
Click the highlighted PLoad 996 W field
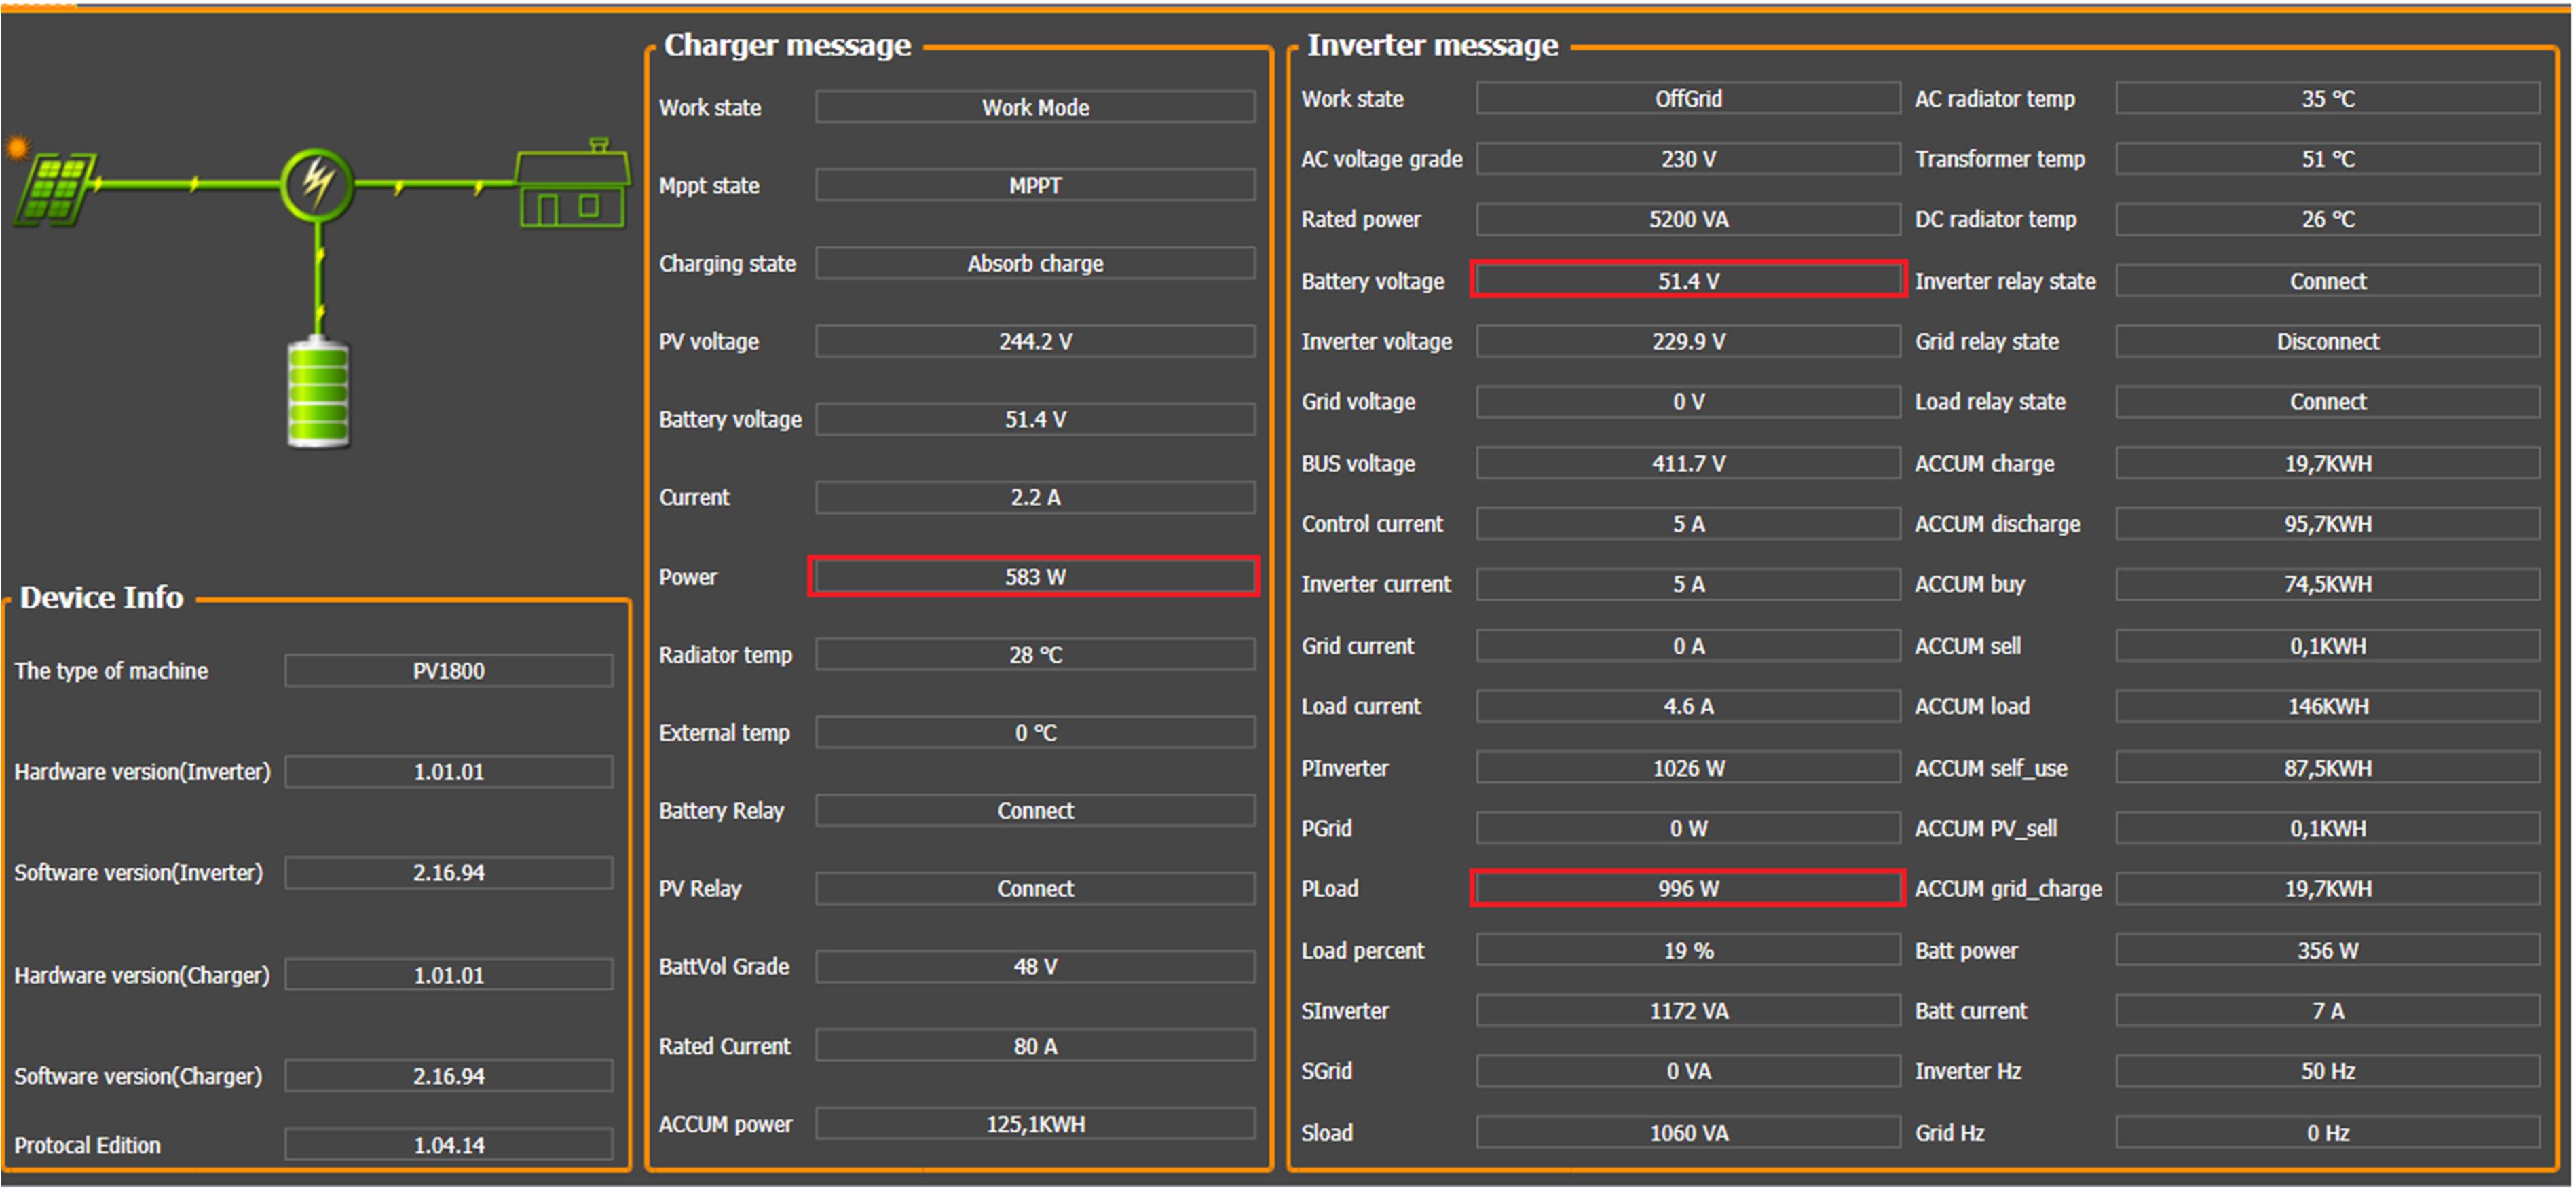[x=1687, y=888]
